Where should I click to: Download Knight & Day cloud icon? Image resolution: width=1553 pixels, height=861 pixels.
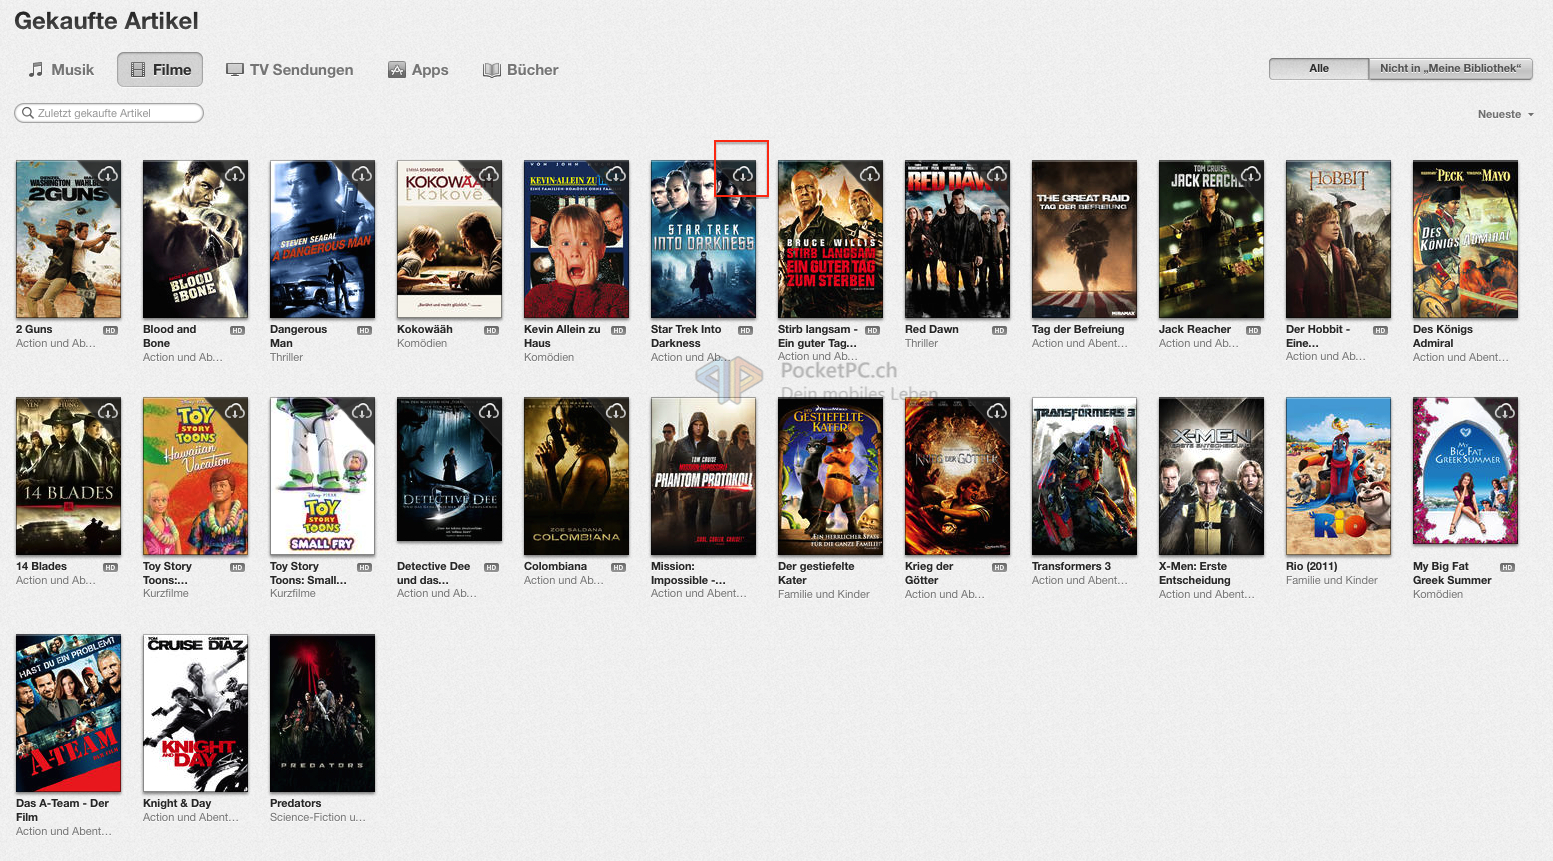pos(235,648)
